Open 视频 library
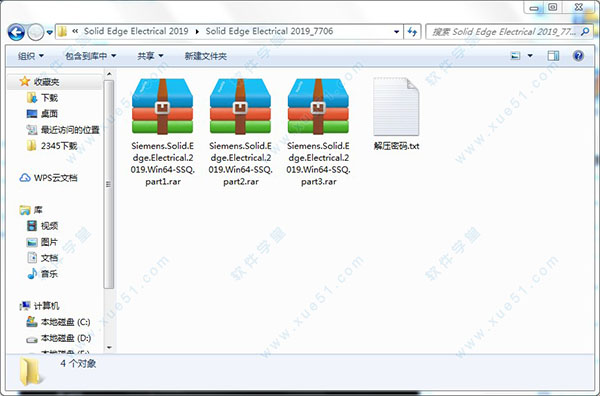The image size is (600, 396). pyautogui.click(x=49, y=226)
